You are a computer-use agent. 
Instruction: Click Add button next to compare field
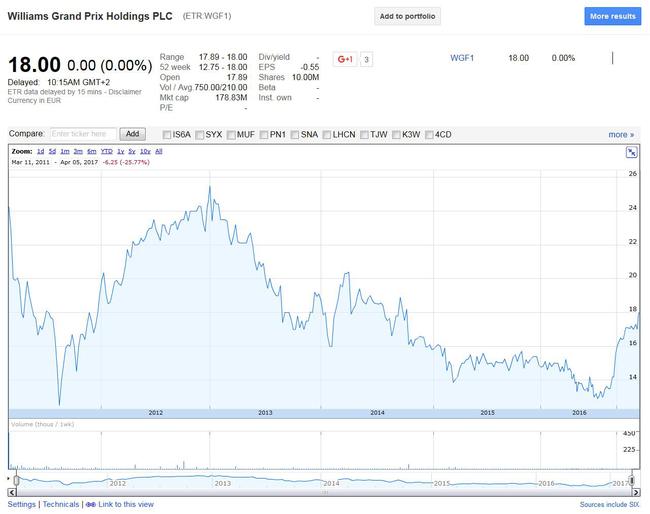(133, 134)
